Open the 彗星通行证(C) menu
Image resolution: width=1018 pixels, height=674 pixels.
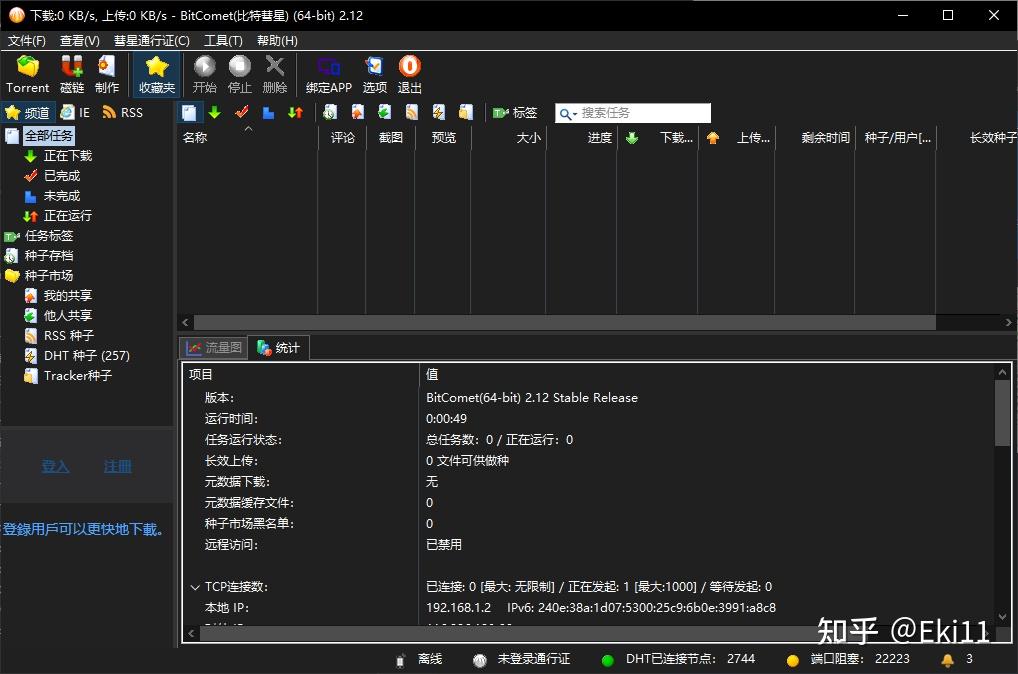click(x=152, y=41)
